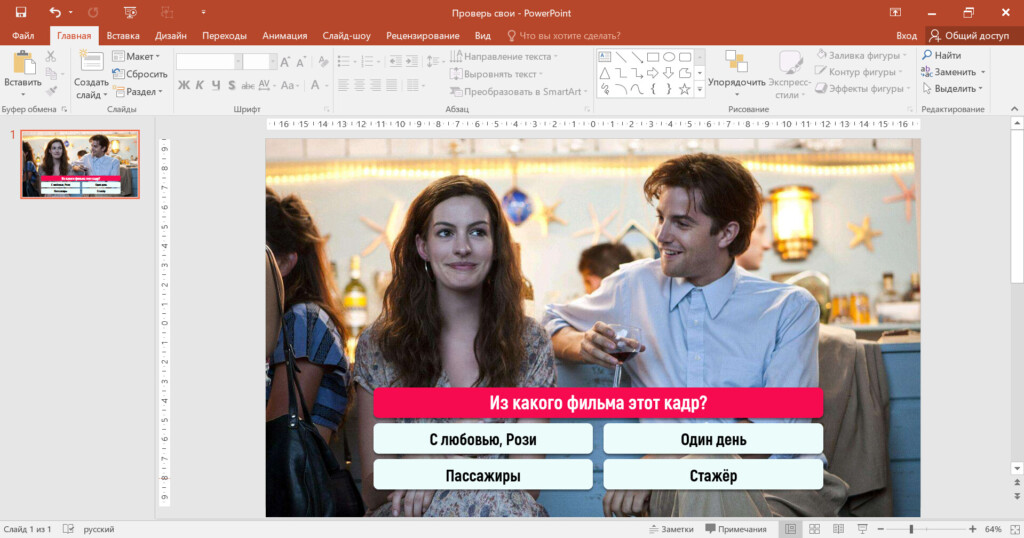The height and width of the screenshot is (538, 1024).
Task: Click the Sign in (Вход) link
Action: pos(906,35)
